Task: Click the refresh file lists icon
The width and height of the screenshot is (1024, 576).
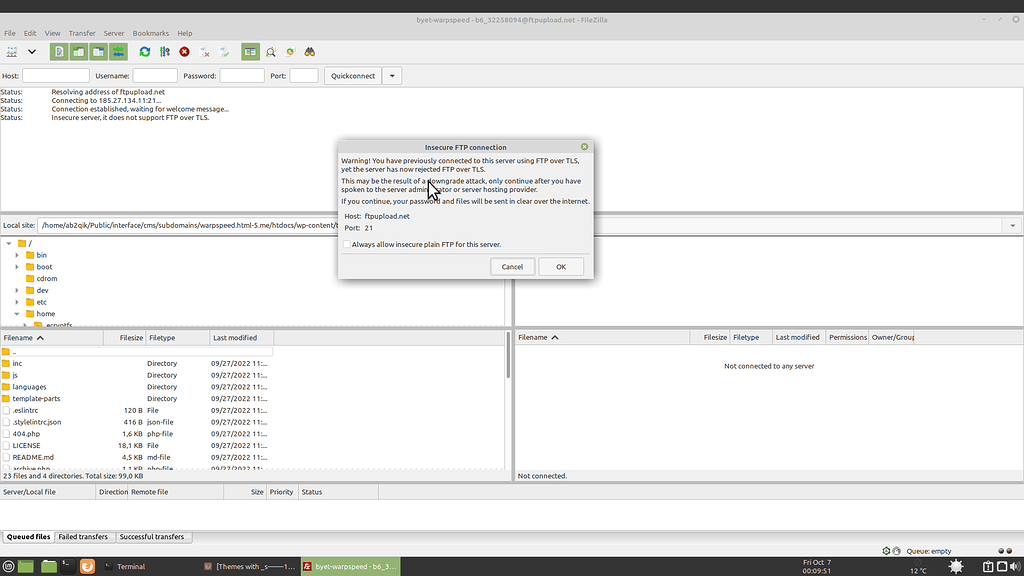Action: [145, 51]
